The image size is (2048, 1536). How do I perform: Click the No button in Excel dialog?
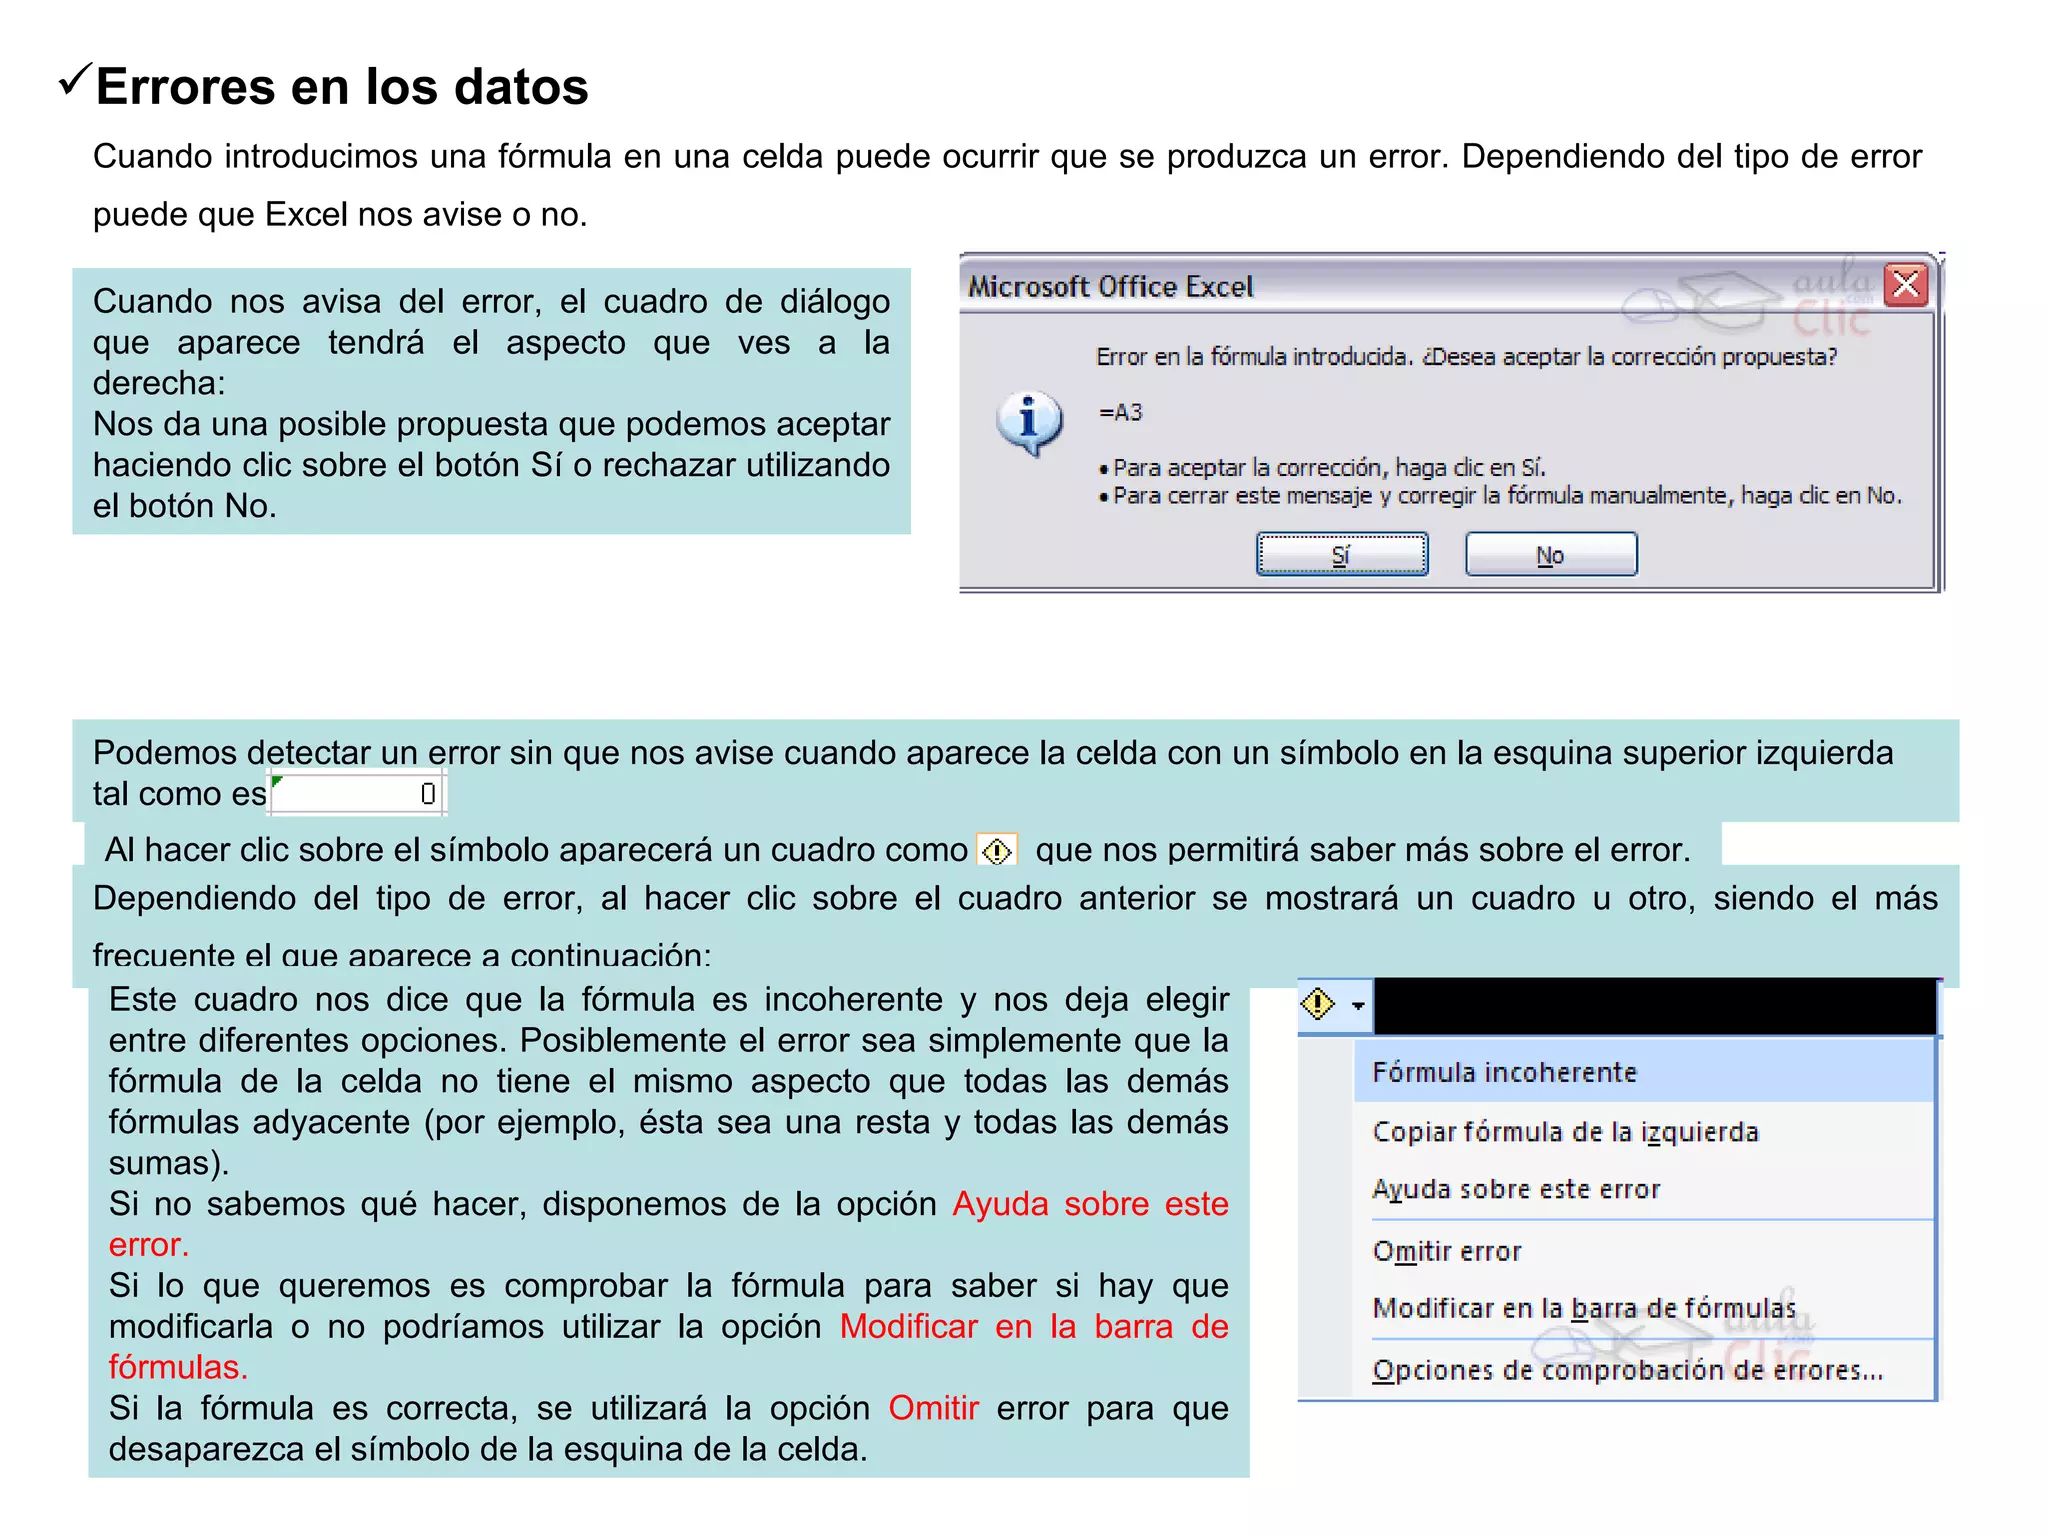click(x=1551, y=554)
